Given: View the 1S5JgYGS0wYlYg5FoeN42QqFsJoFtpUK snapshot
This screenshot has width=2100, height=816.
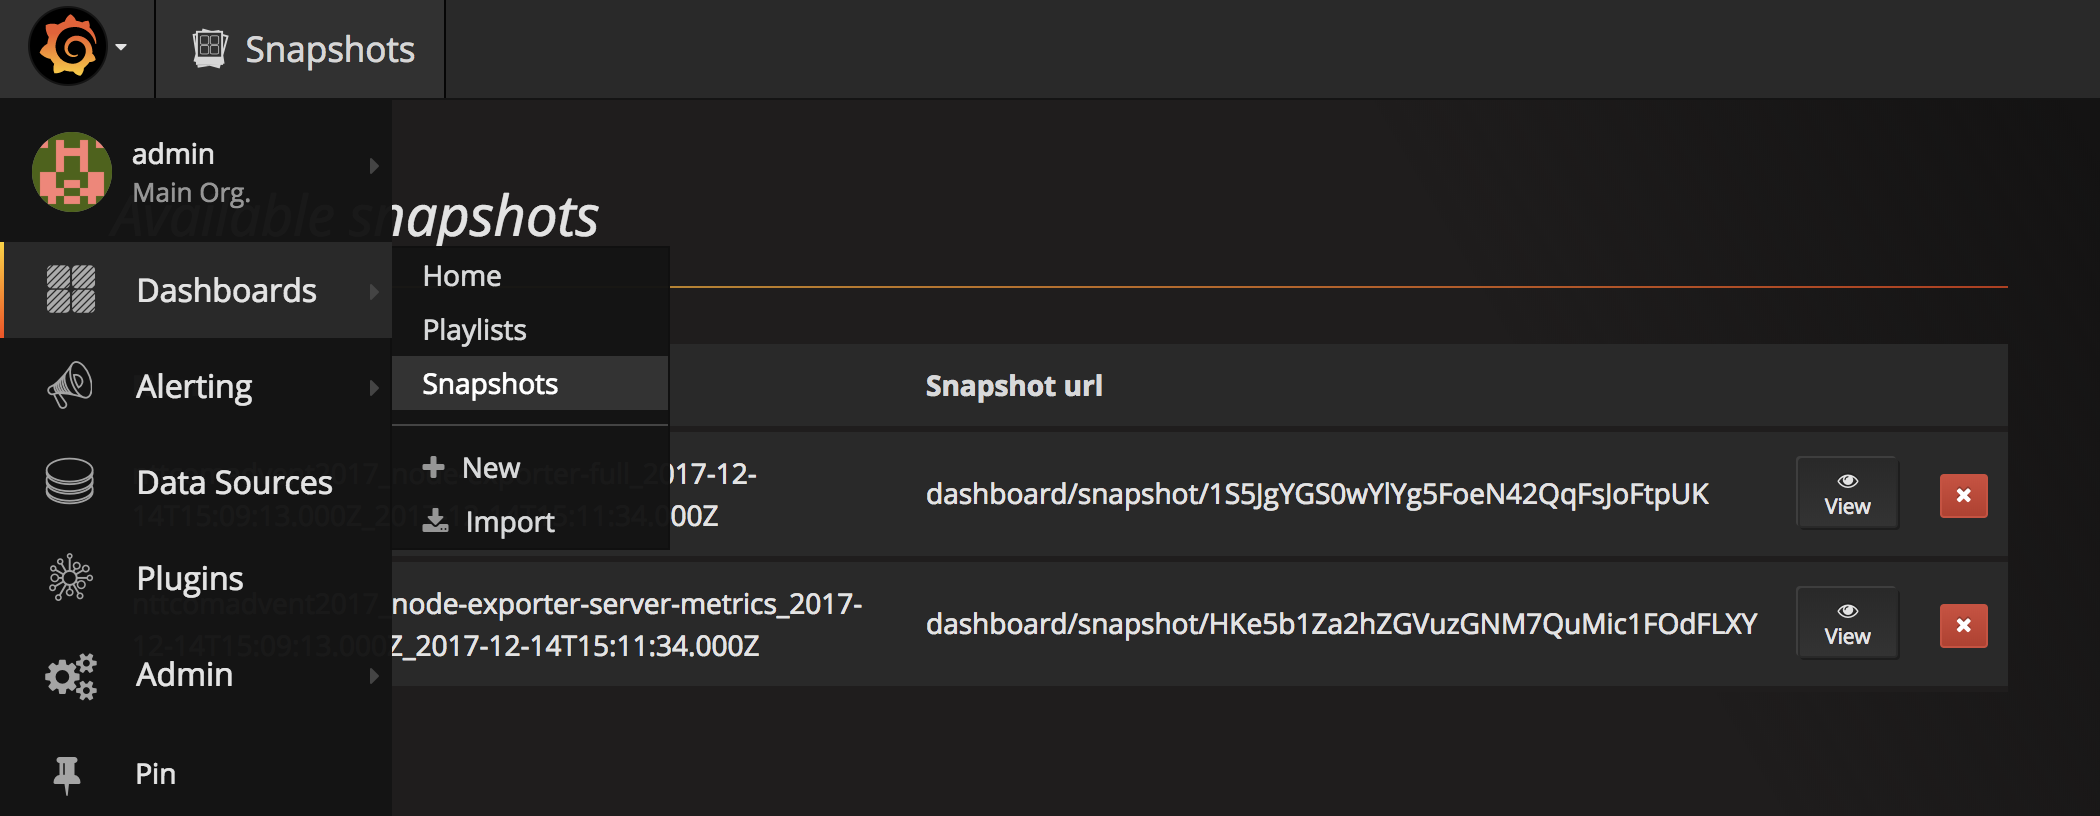Looking at the screenshot, I should coord(1847,494).
